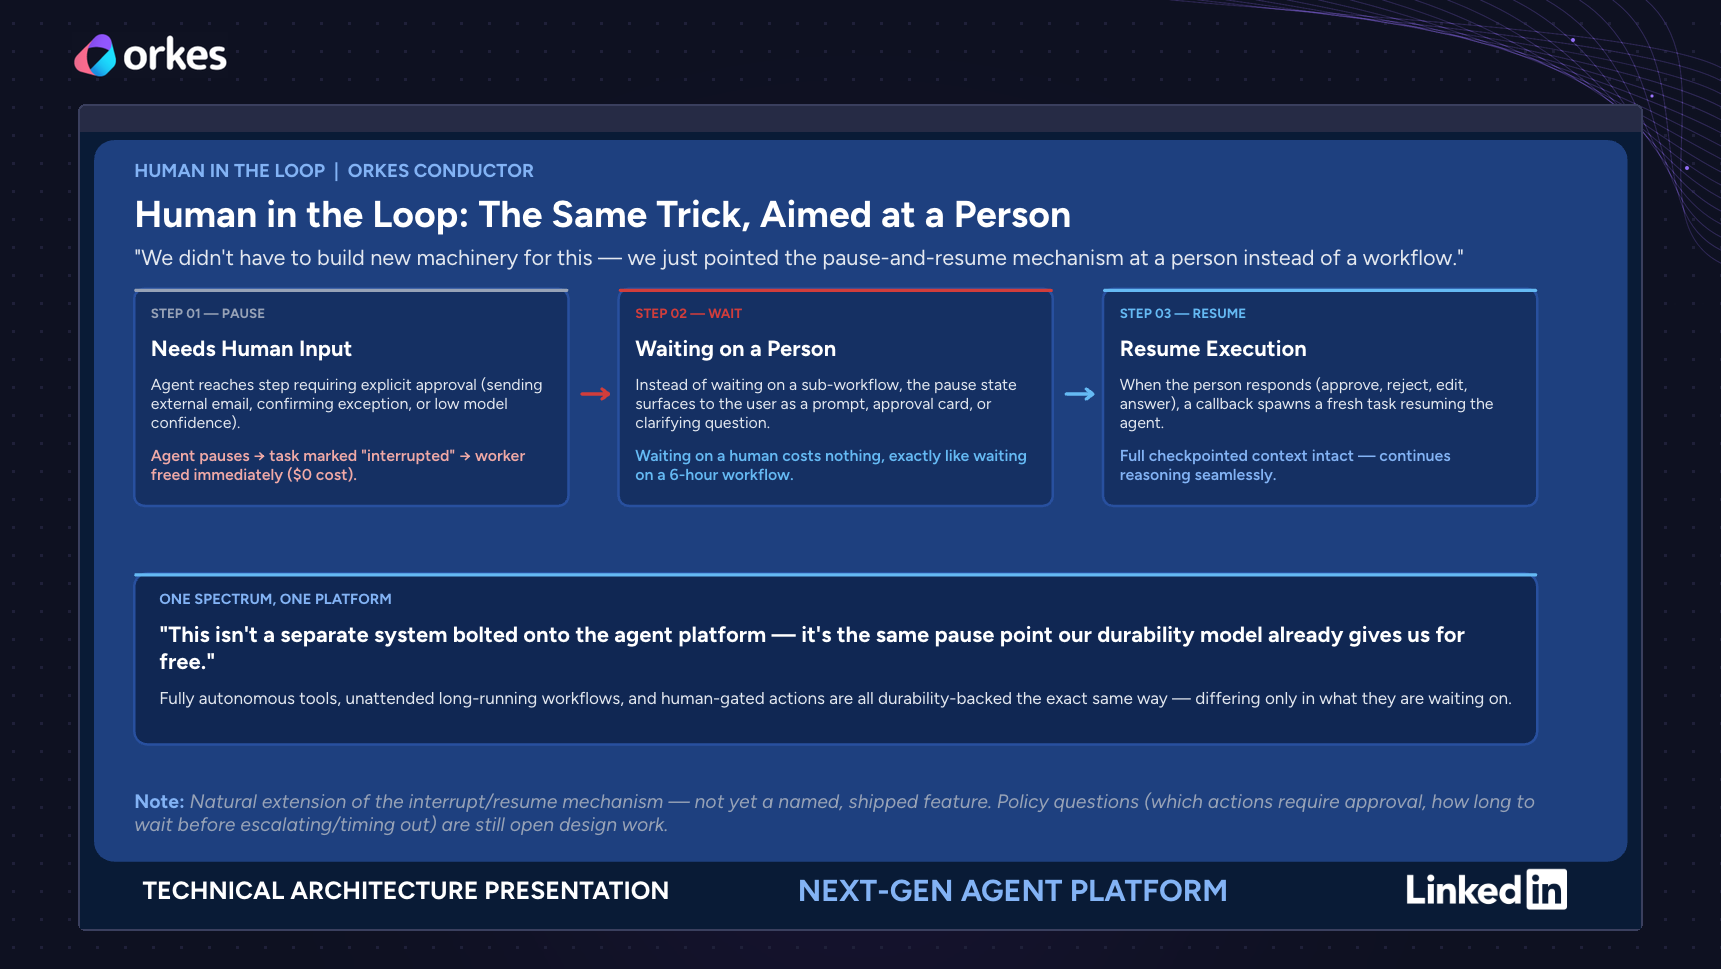Click the 'Linked' wordmark in the footer

(1463, 890)
